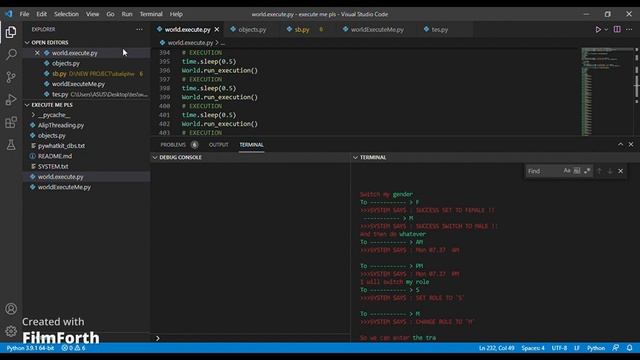Open Explorer Views and More Actions ellipsis

point(139,29)
